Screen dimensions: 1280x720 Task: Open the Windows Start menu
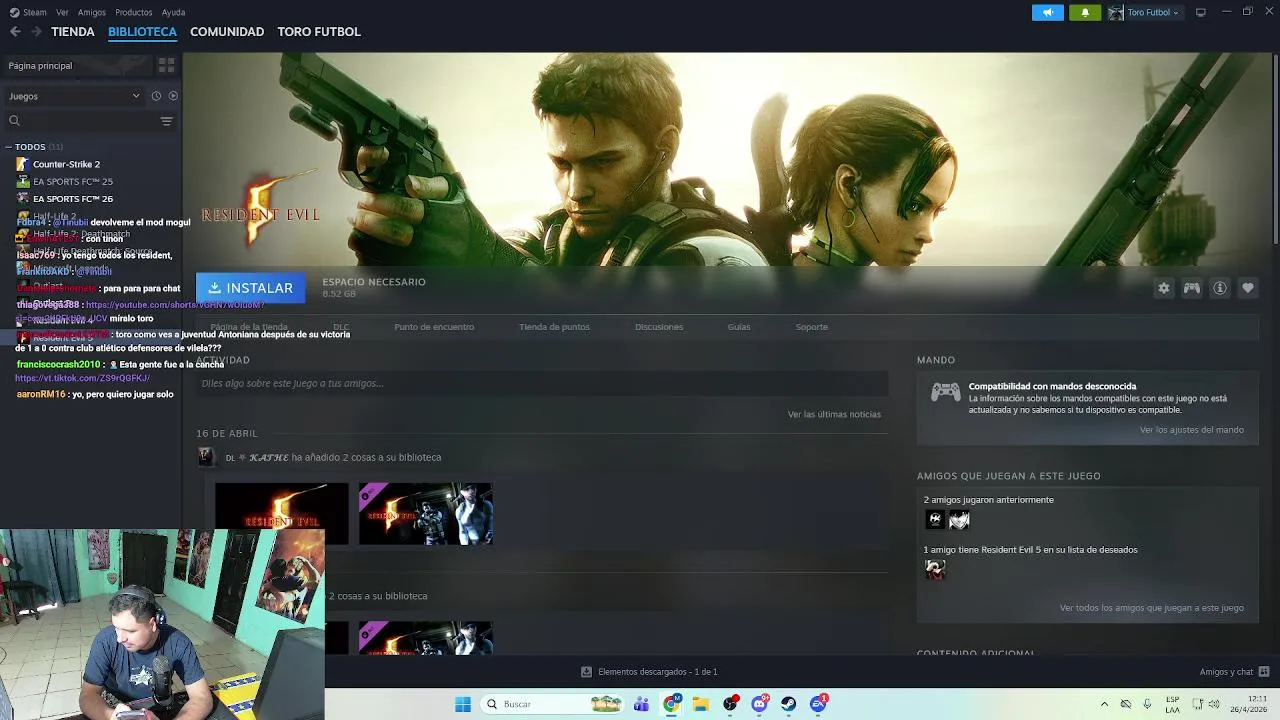pyautogui.click(x=463, y=704)
